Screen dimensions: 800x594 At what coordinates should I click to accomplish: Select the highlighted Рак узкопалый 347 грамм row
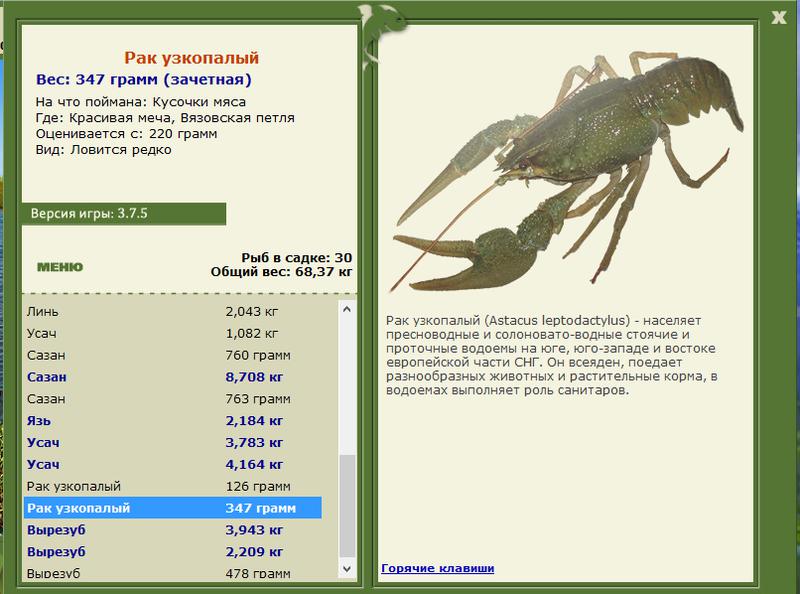[x=173, y=508]
